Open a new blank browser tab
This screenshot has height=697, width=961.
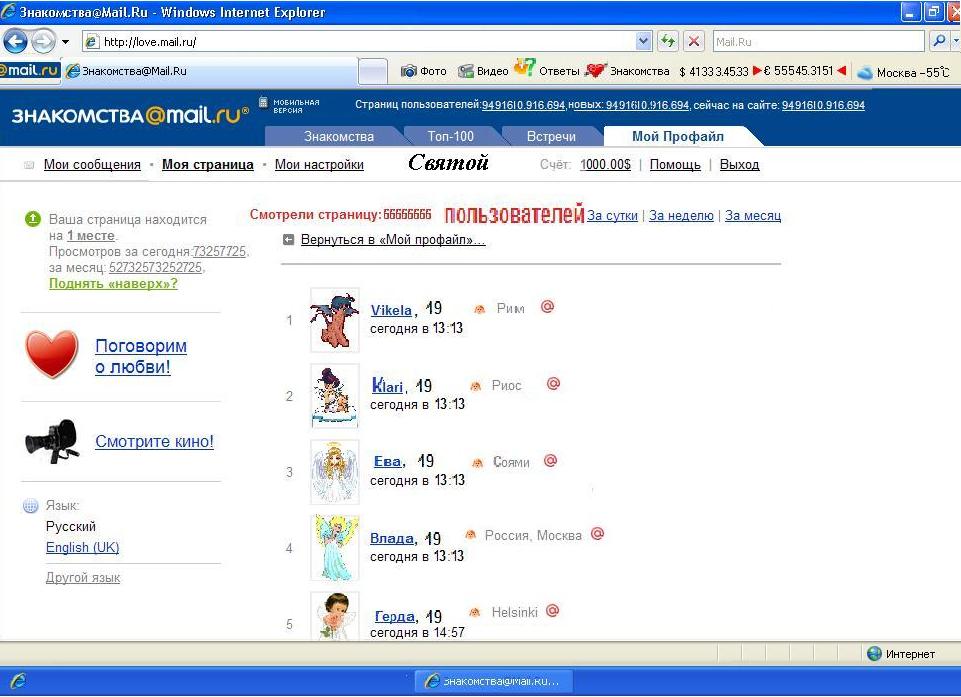[x=373, y=71]
